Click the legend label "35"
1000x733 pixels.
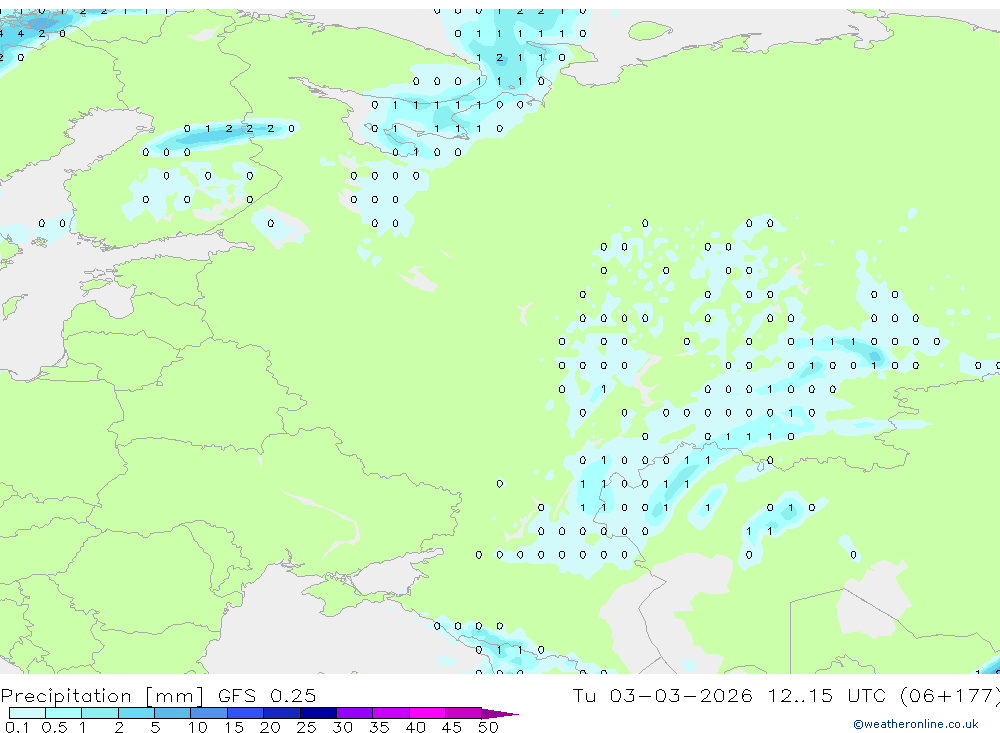coord(379,727)
